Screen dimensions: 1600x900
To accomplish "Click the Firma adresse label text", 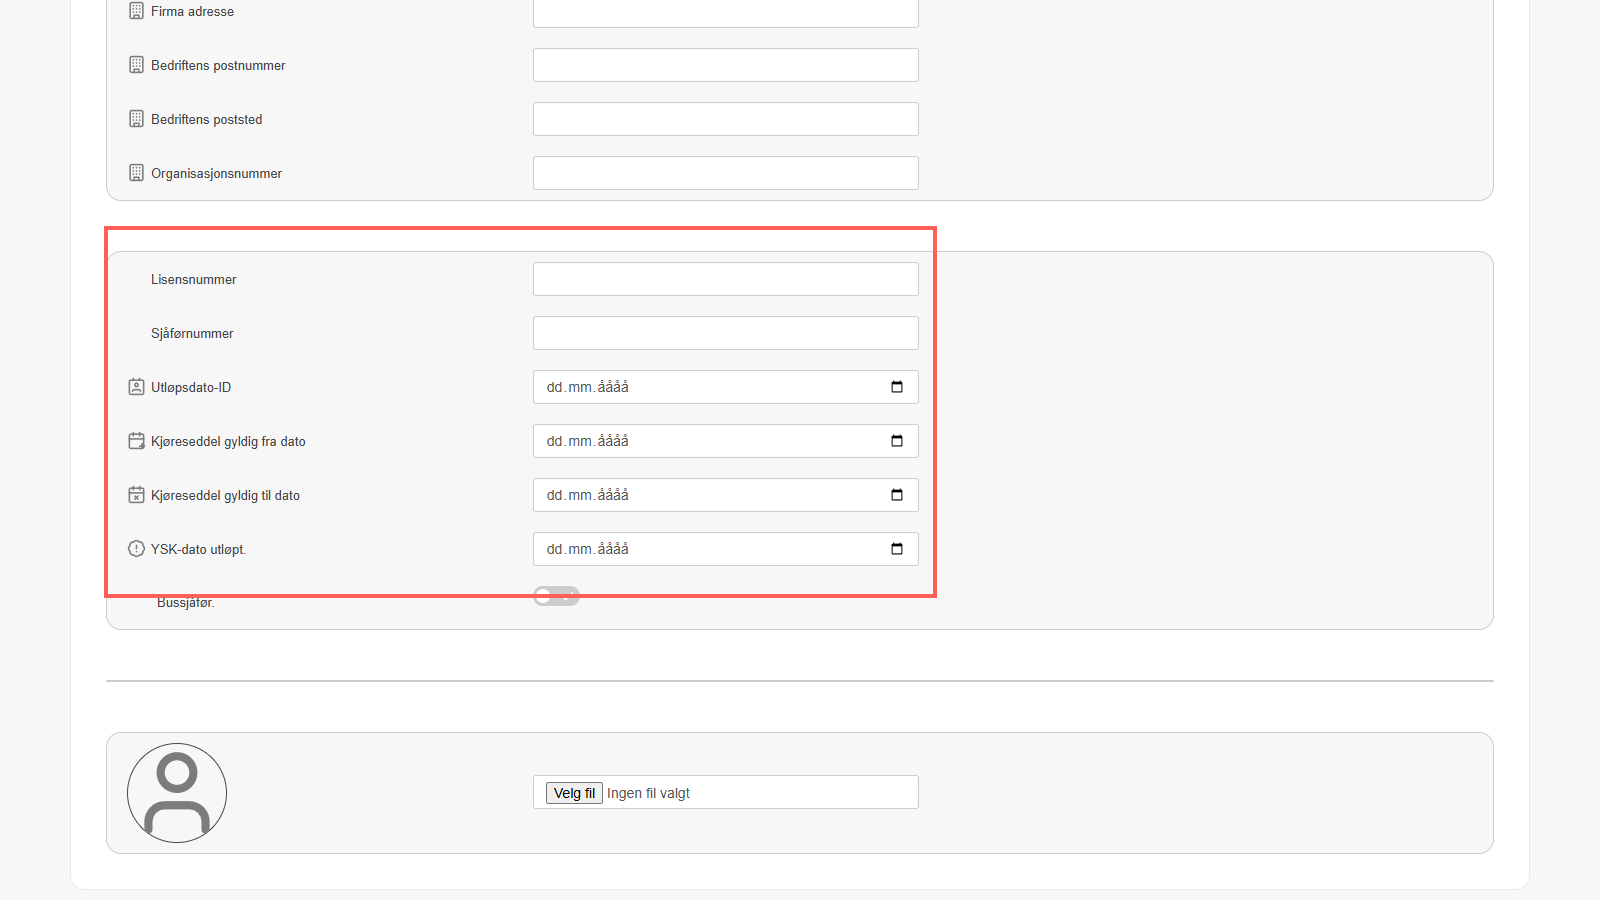I will 192,11.
